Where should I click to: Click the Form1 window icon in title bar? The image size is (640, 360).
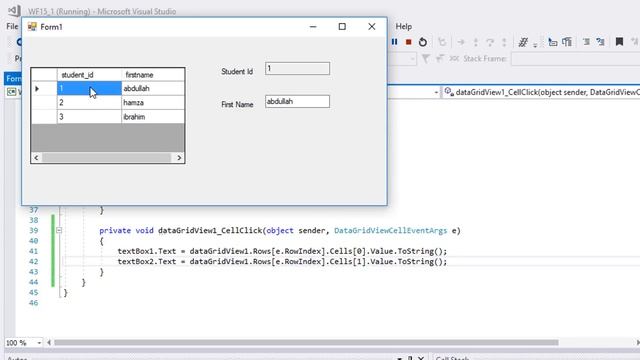tap(32, 27)
